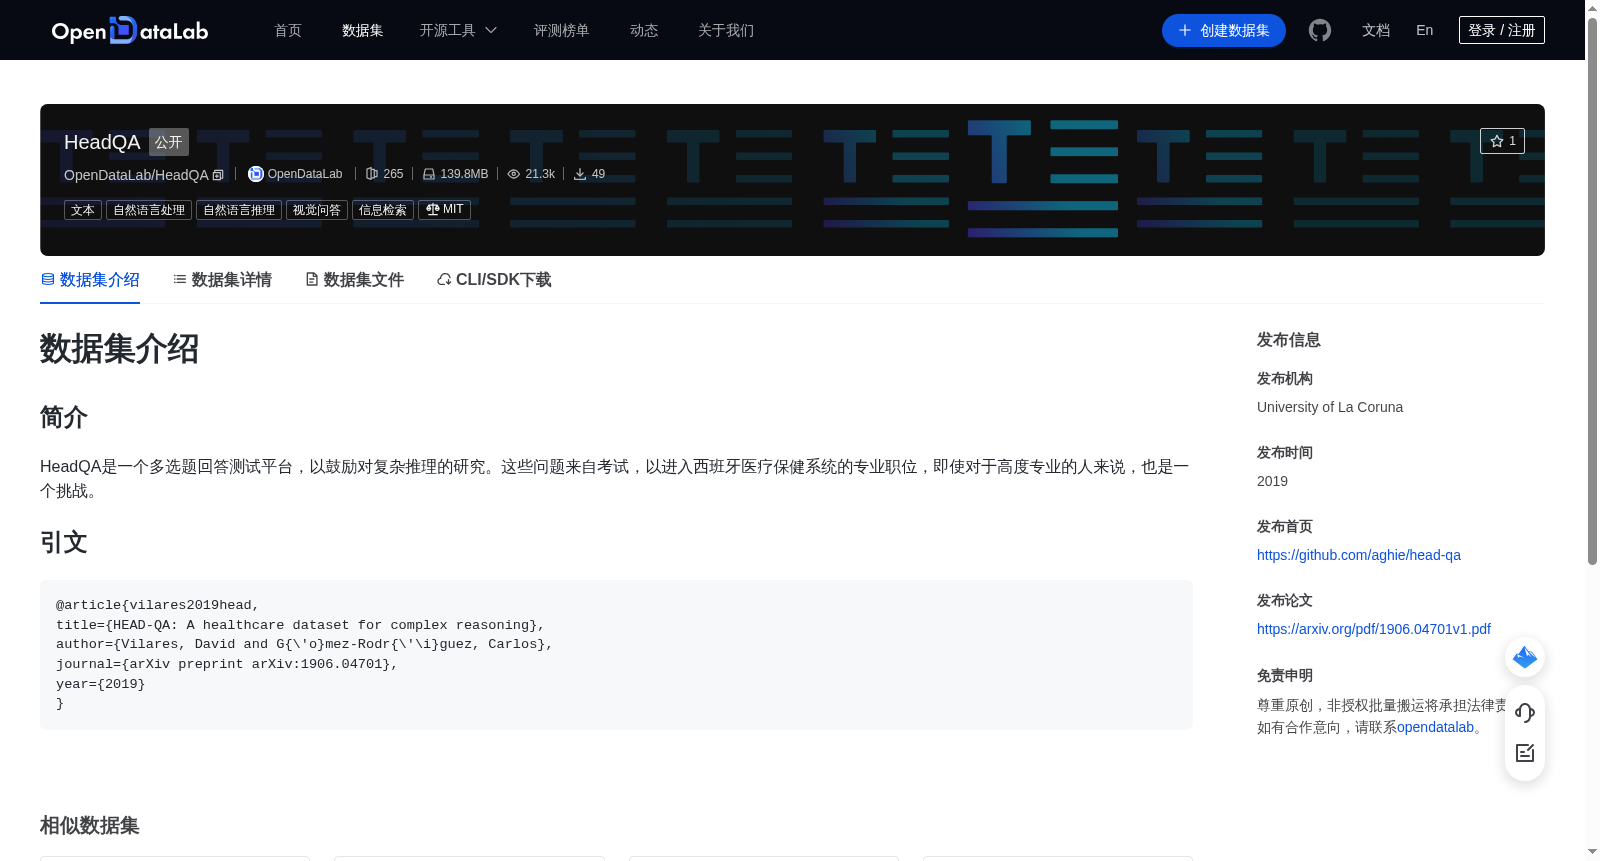Image resolution: width=1600 pixels, height=861 pixels.
Task: Switch to the CLI/SDK下载 tab
Action: point(494,280)
